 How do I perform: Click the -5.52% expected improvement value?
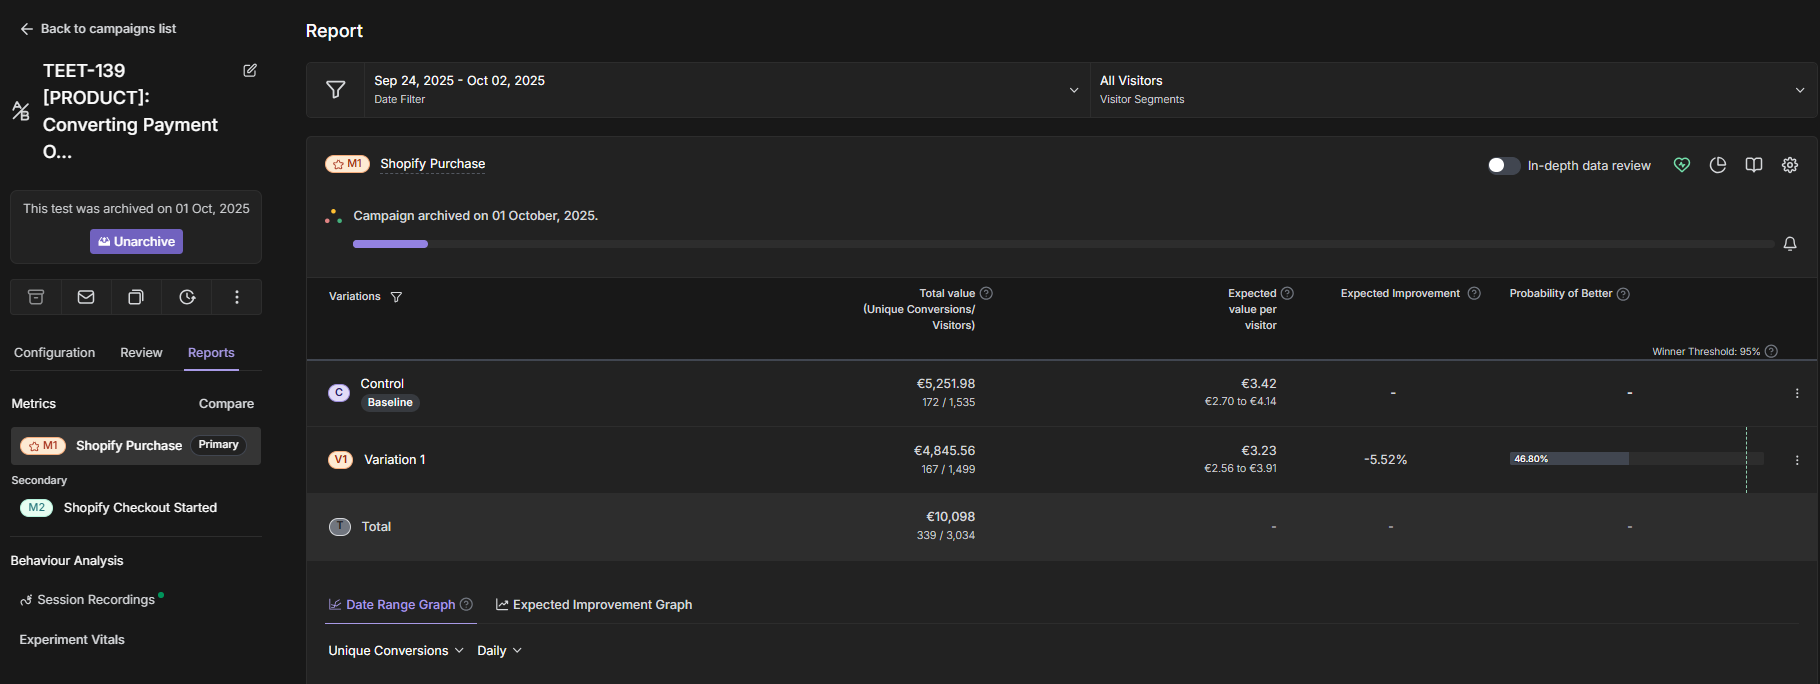pos(1385,460)
